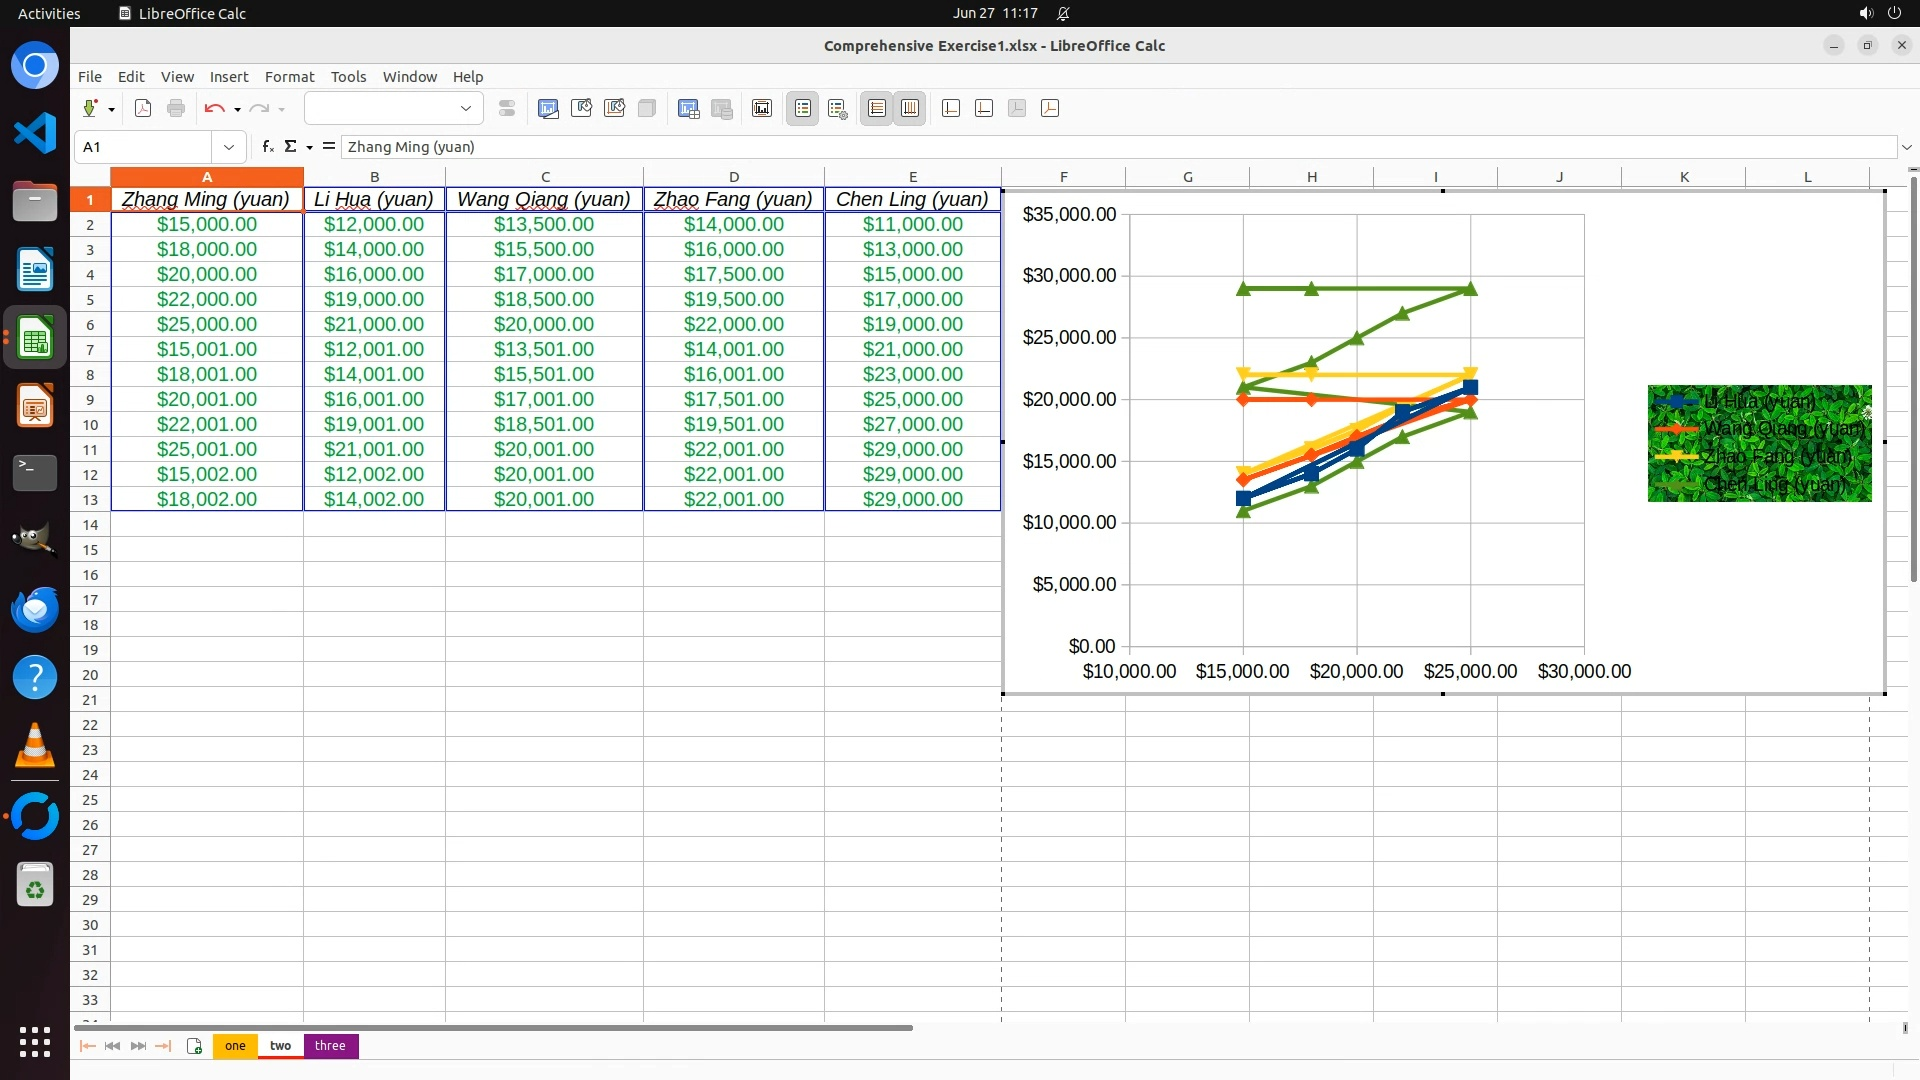Select the leafy green chart legend box
Image resolution: width=1920 pixels, height=1080 pixels.
(x=1759, y=444)
